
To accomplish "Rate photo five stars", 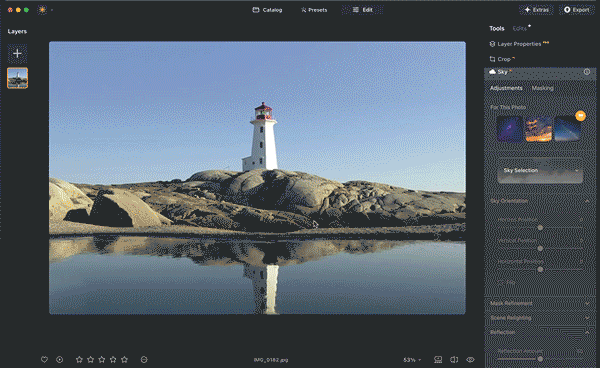I will click(x=124, y=360).
